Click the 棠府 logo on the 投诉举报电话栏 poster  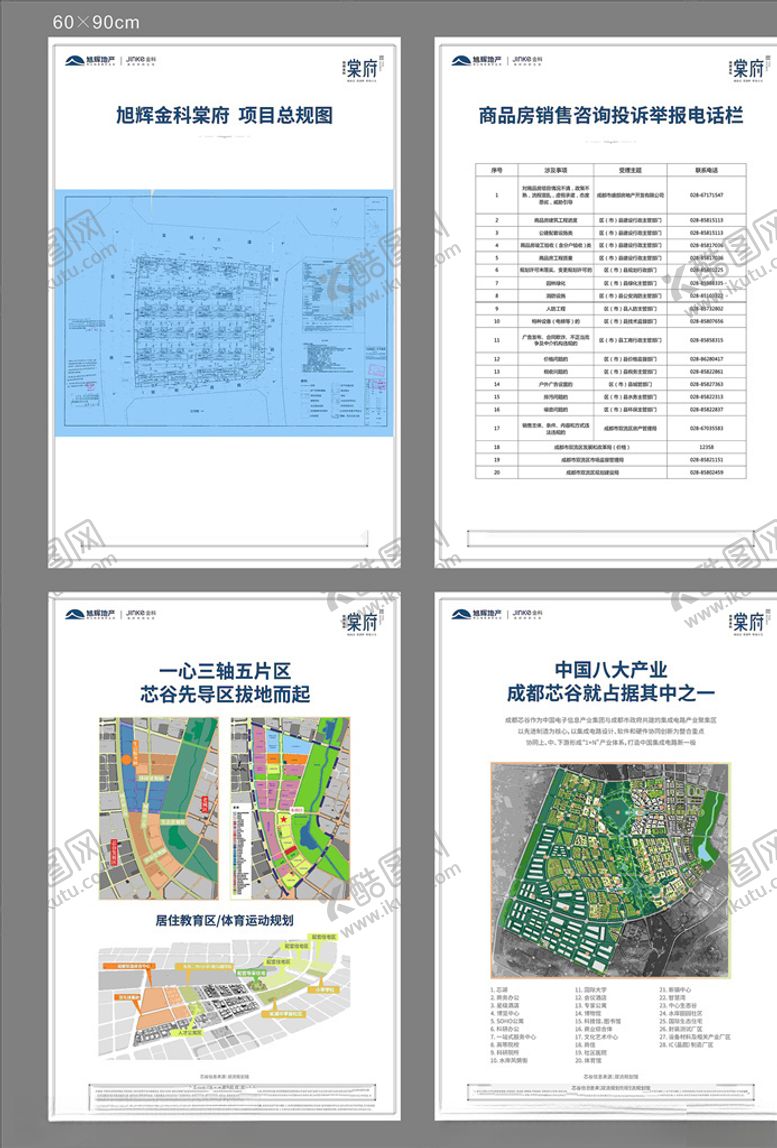pos(748,68)
